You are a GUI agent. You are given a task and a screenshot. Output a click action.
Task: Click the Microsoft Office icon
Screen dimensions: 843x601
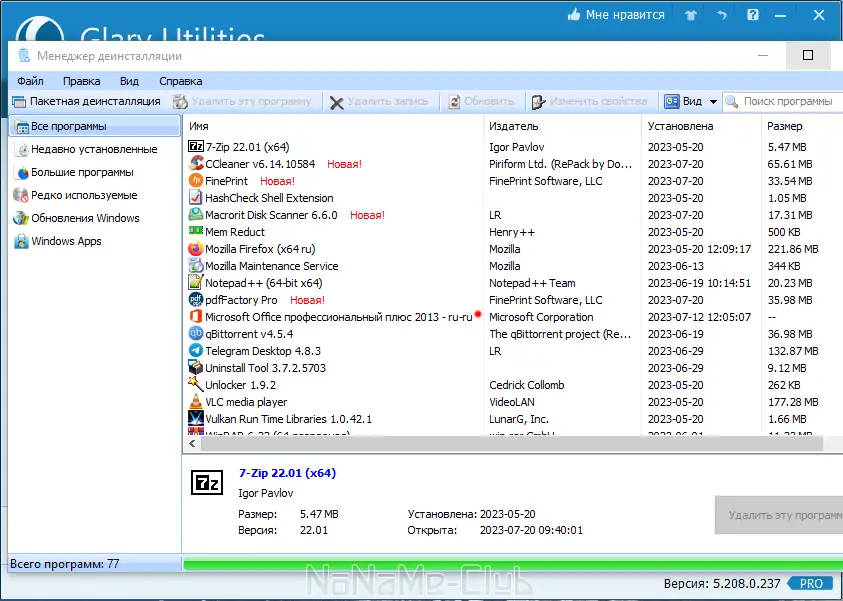point(196,317)
